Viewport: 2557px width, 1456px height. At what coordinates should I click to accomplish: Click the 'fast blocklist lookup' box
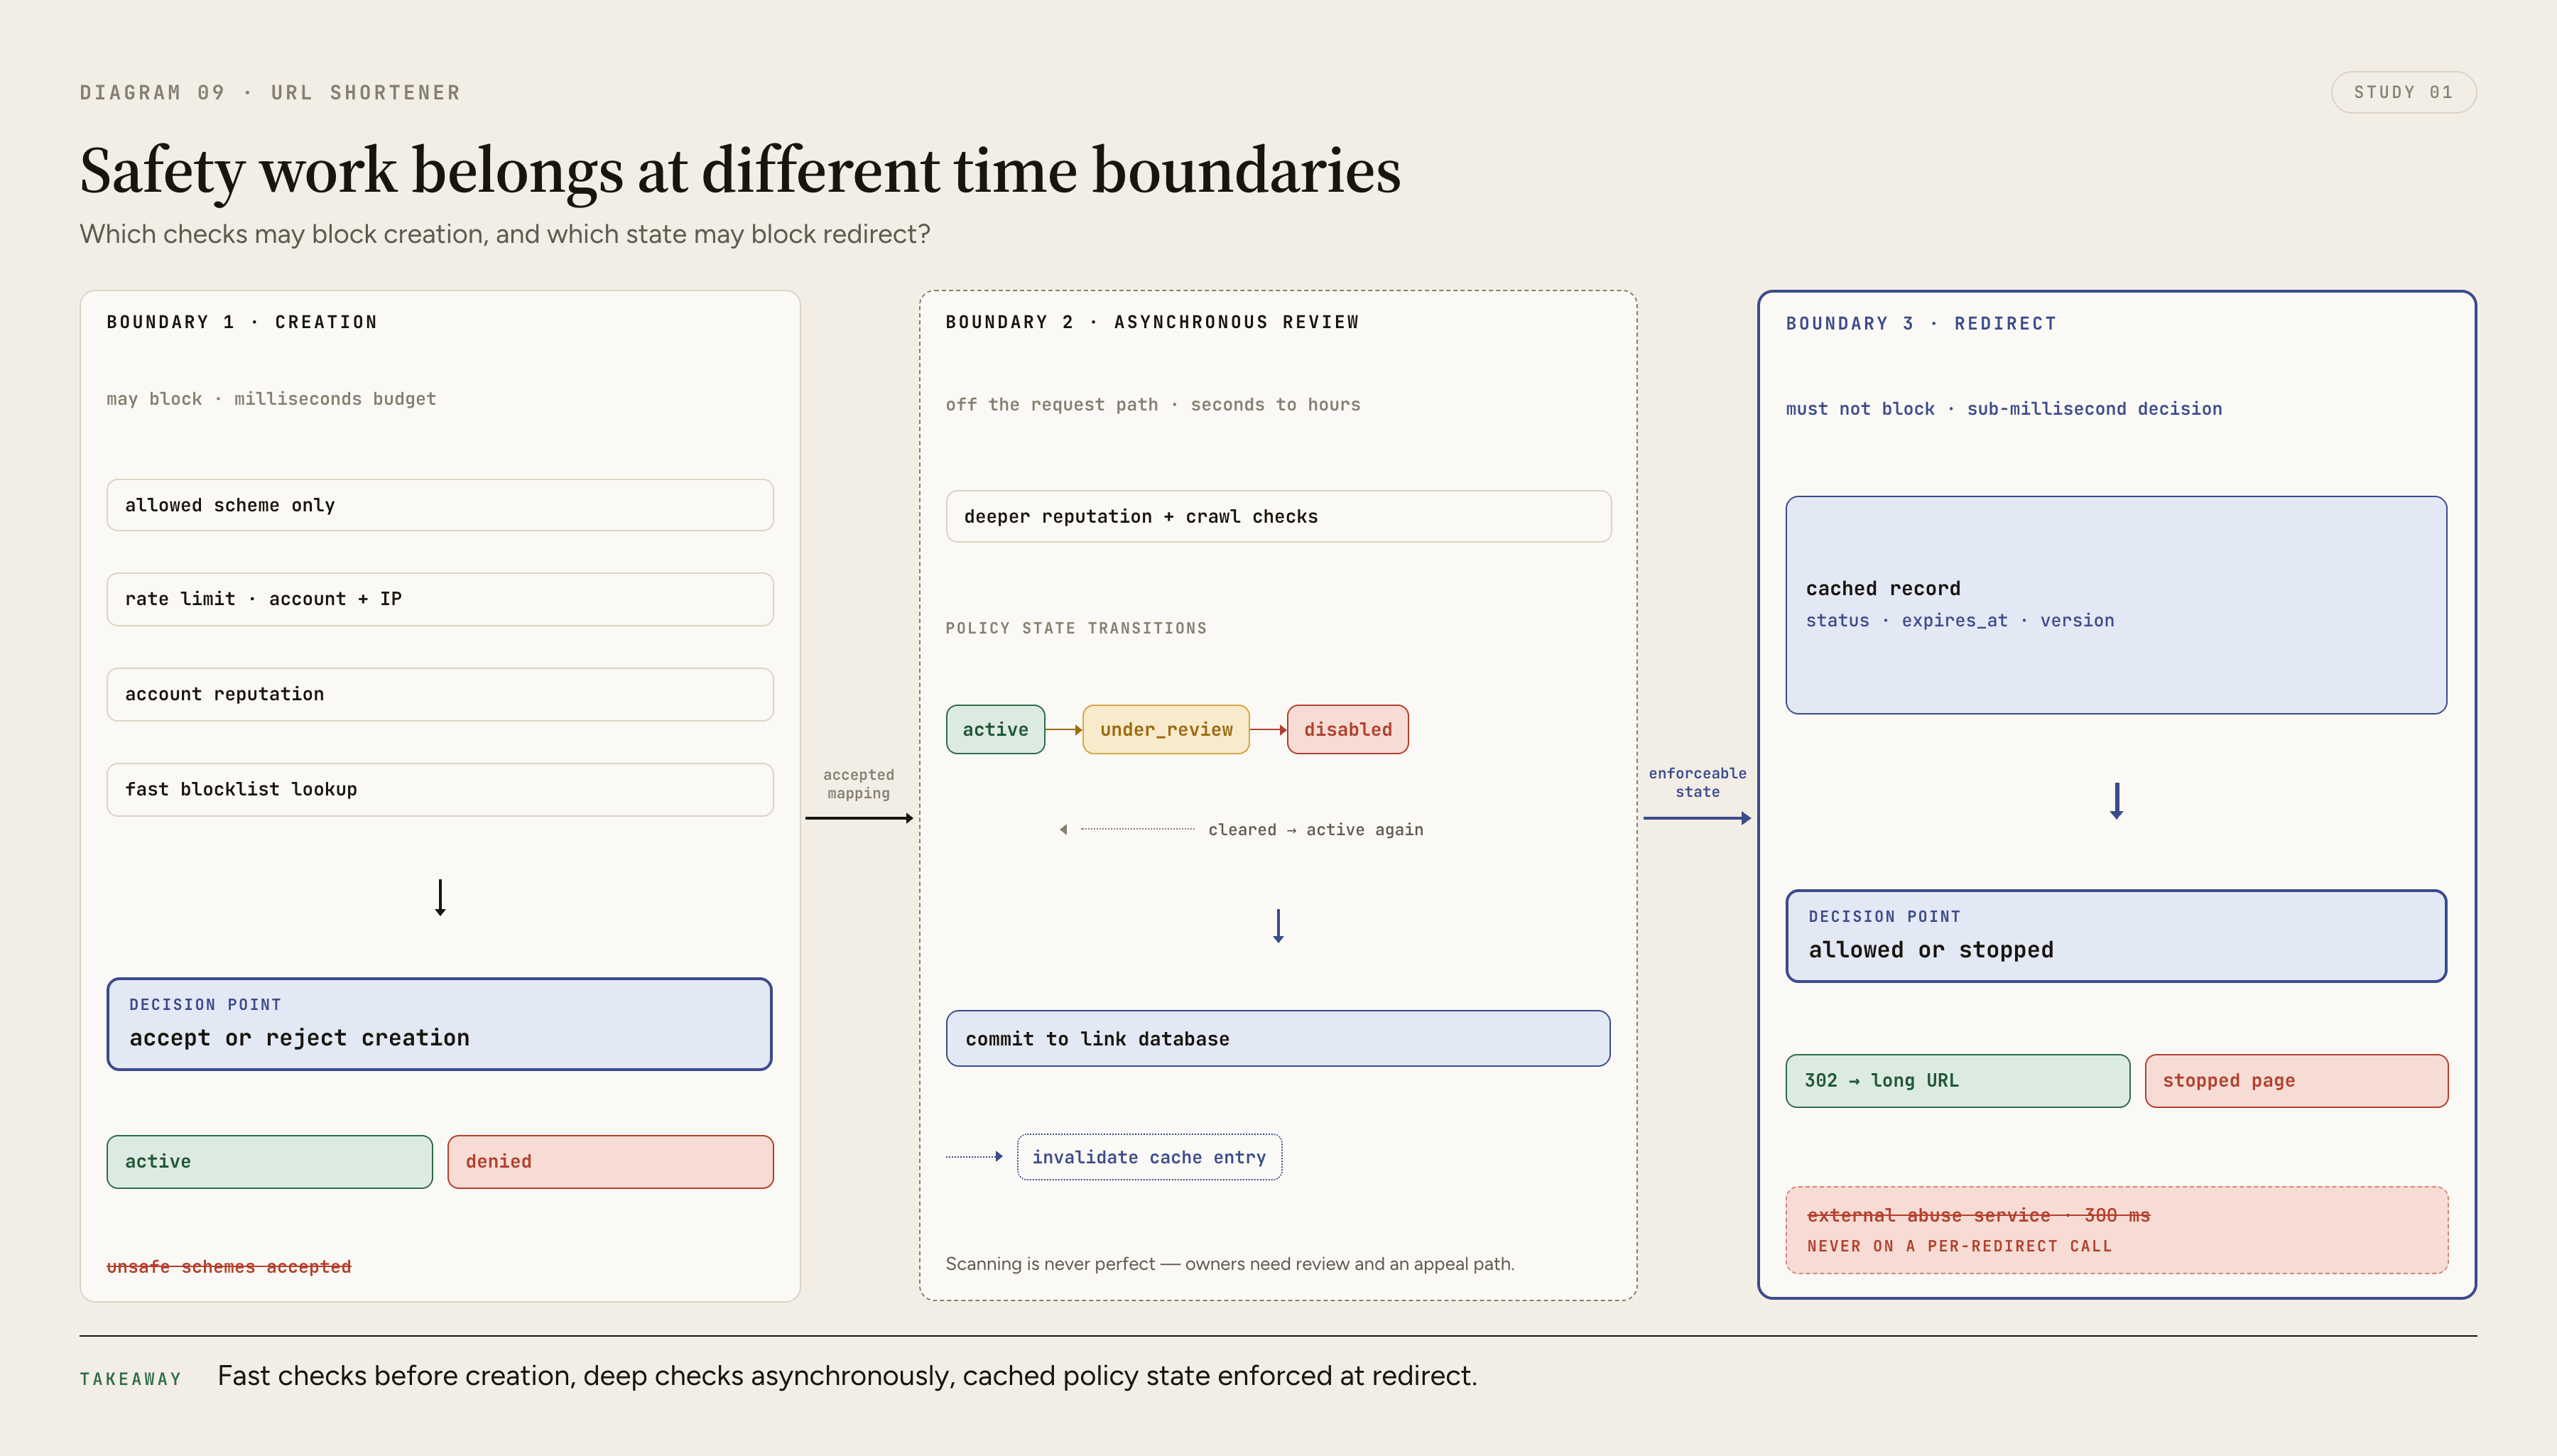pyautogui.click(x=440, y=789)
